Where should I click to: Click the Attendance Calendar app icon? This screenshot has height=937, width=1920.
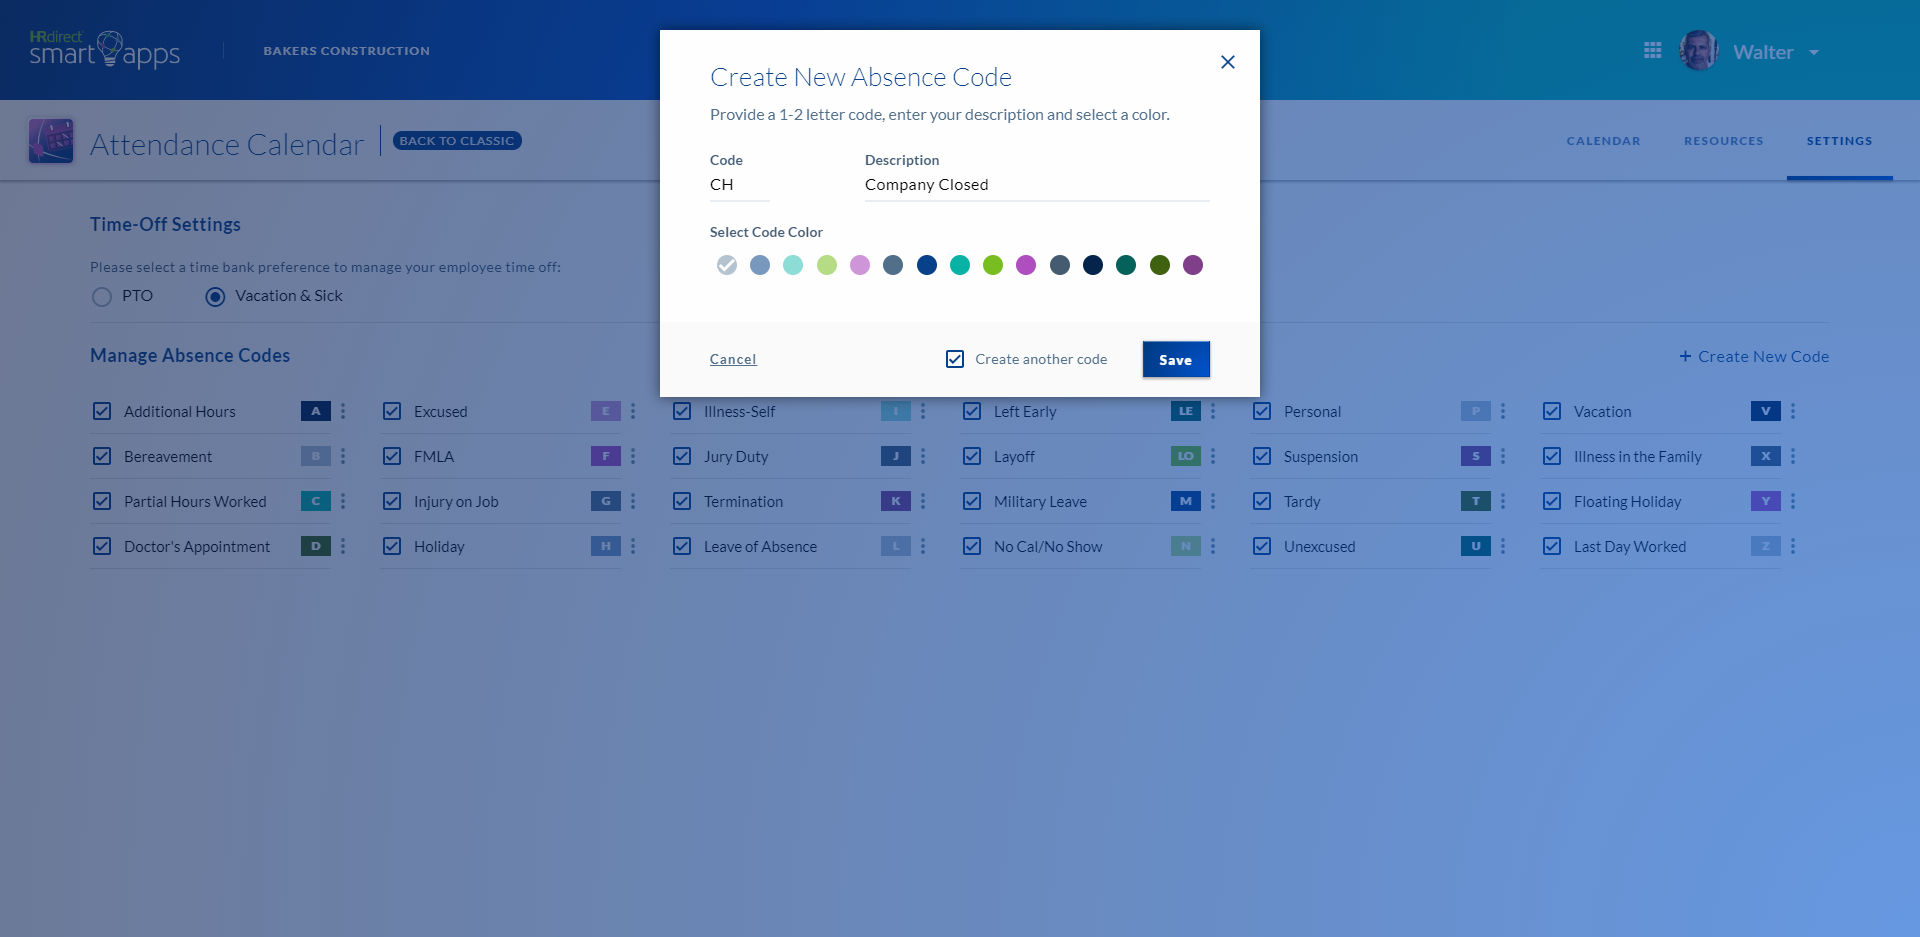coord(51,141)
